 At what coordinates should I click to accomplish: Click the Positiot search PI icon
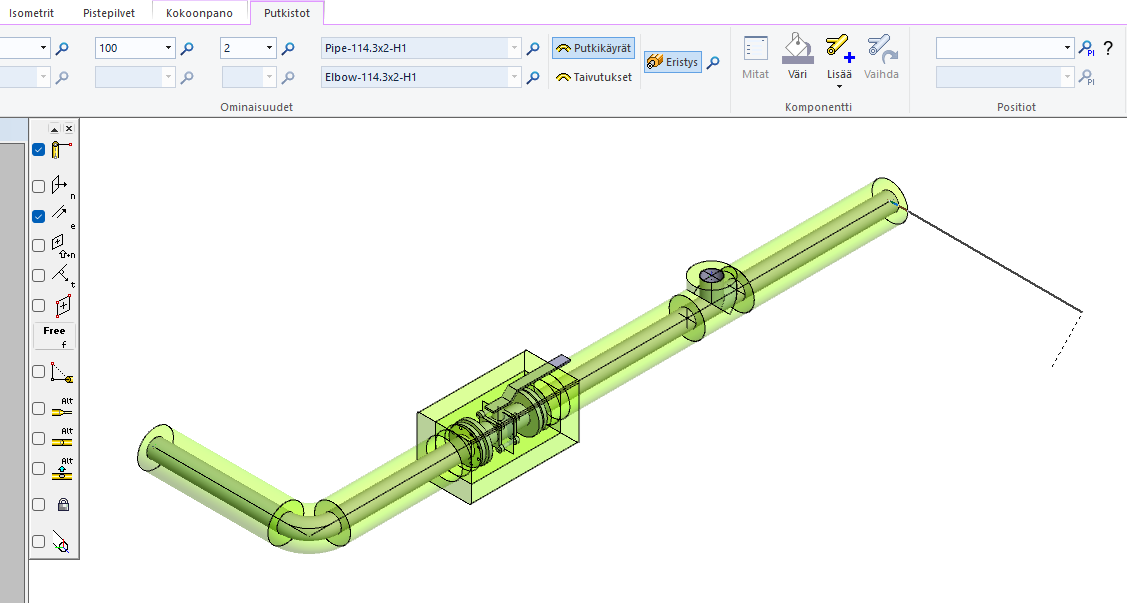pyautogui.click(x=1088, y=48)
